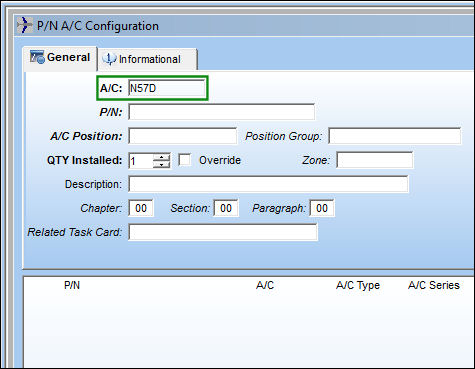This screenshot has height=369, width=475.
Task: Click the Paragraph field showing 00
Action: 322,208
